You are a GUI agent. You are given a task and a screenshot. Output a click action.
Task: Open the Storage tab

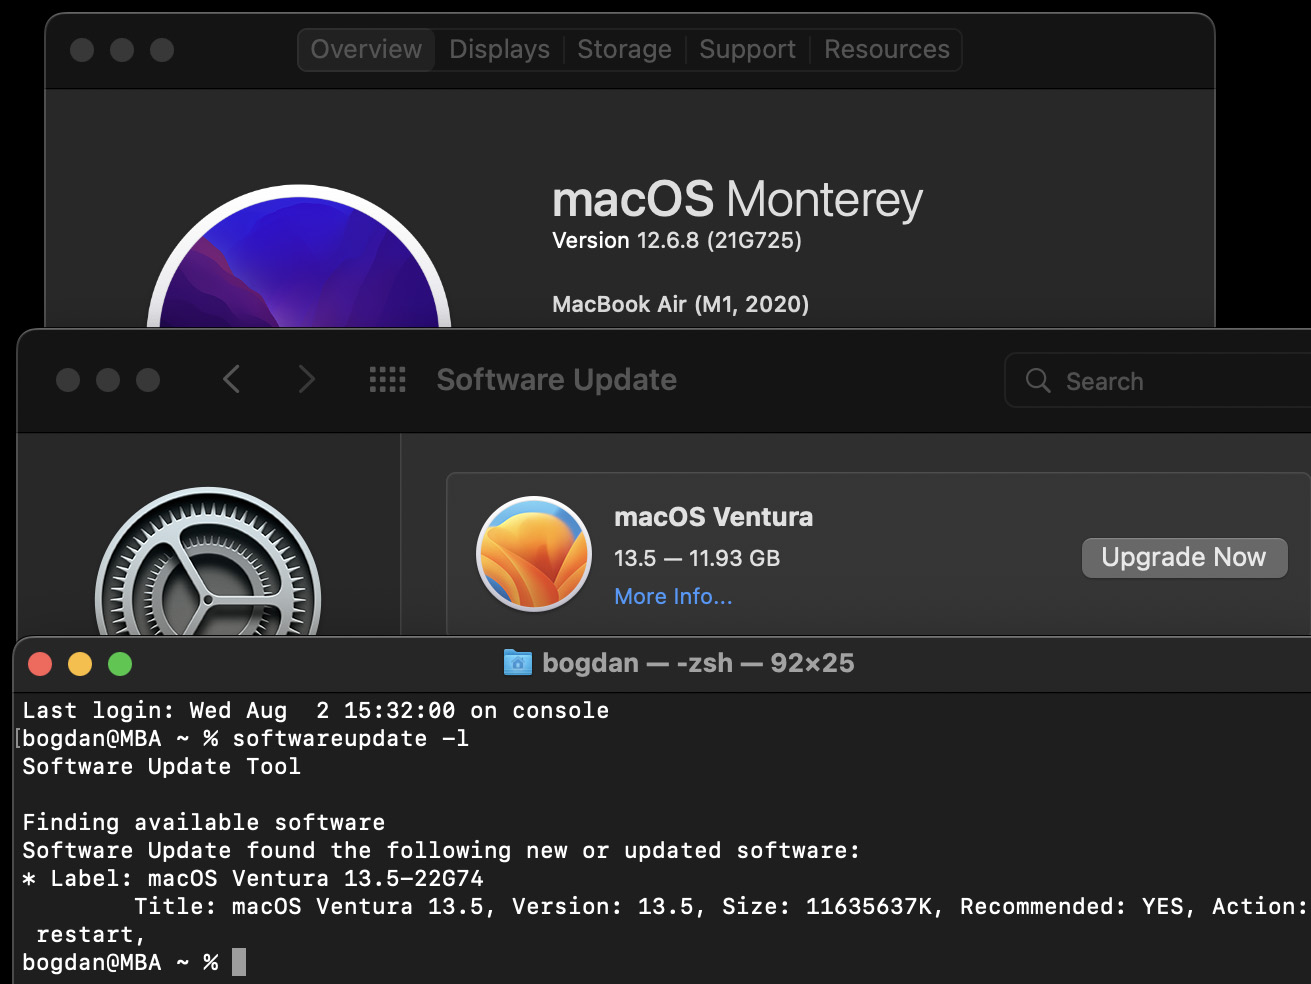(624, 49)
